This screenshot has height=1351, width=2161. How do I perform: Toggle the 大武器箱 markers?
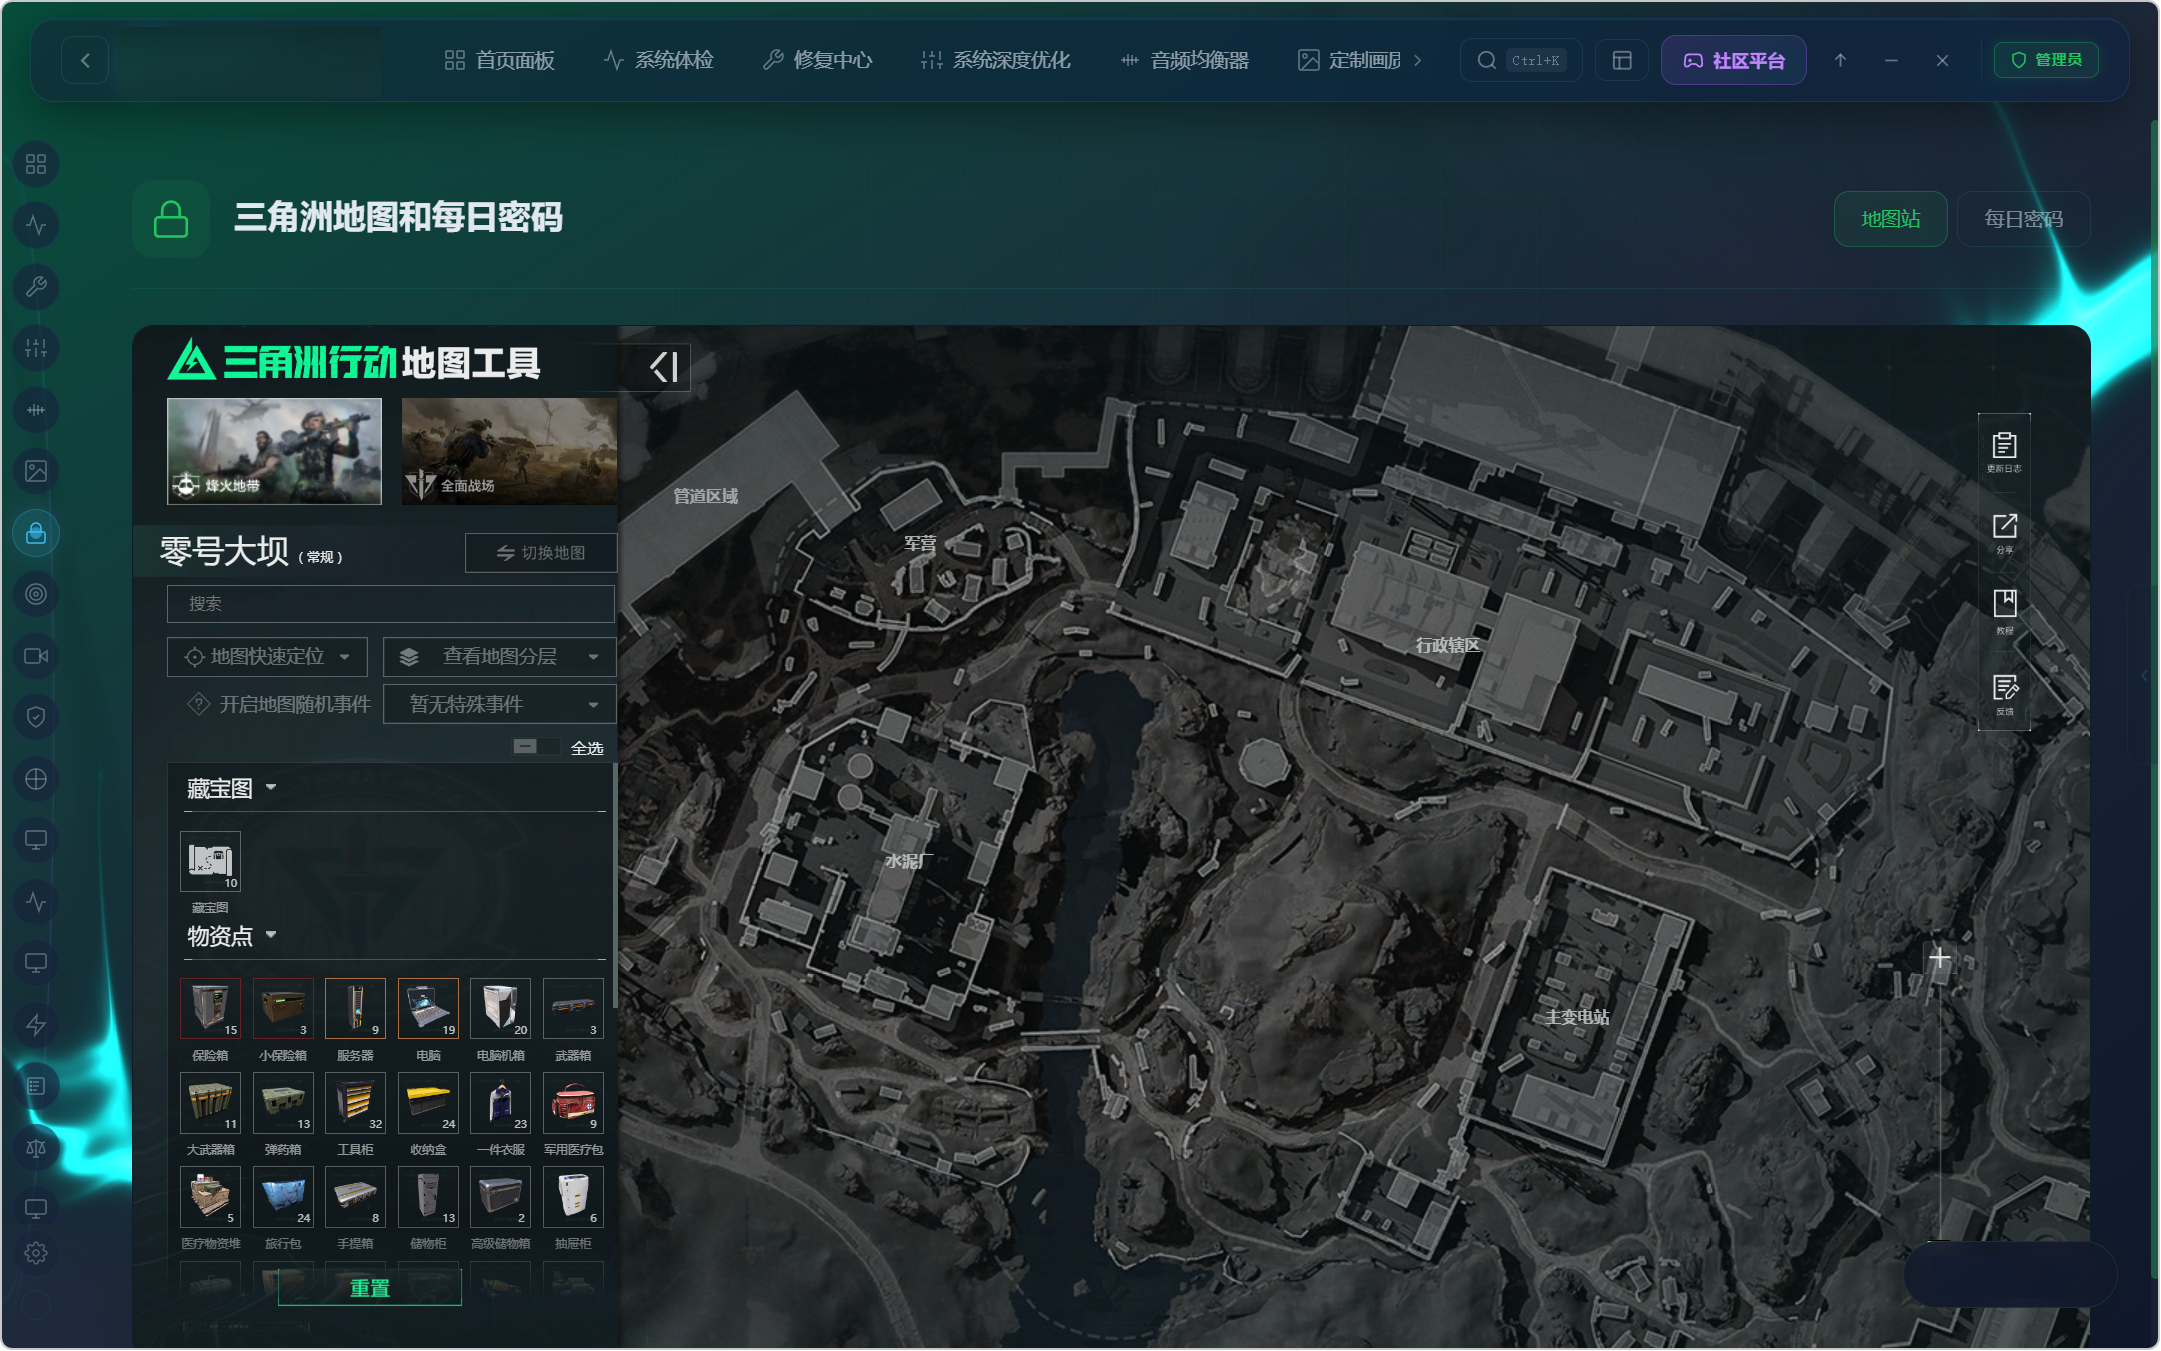point(210,1102)
